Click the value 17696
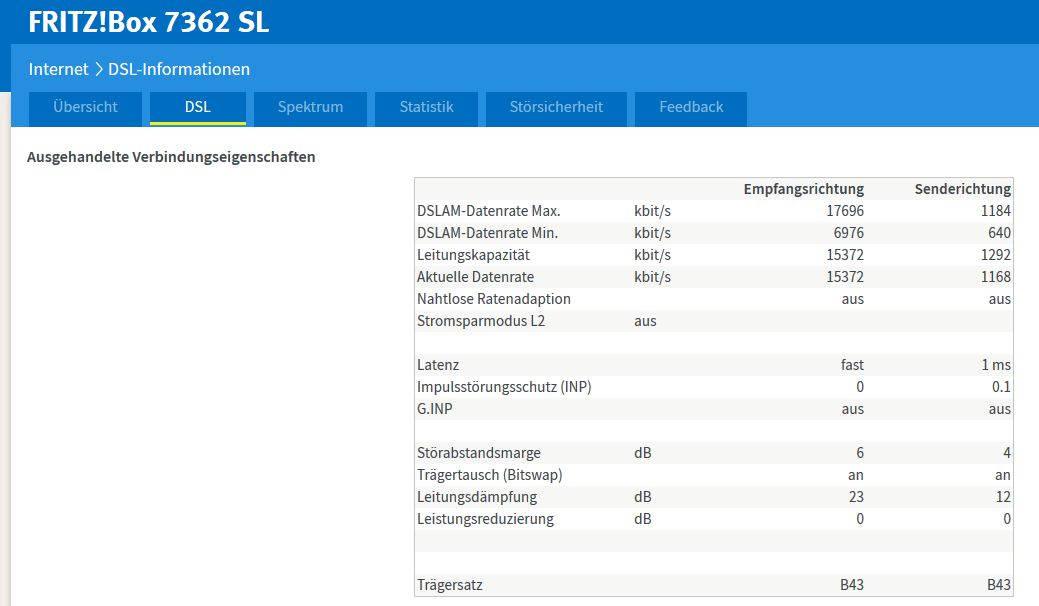Screen dimensions: 1039x606 coord(845,211)
